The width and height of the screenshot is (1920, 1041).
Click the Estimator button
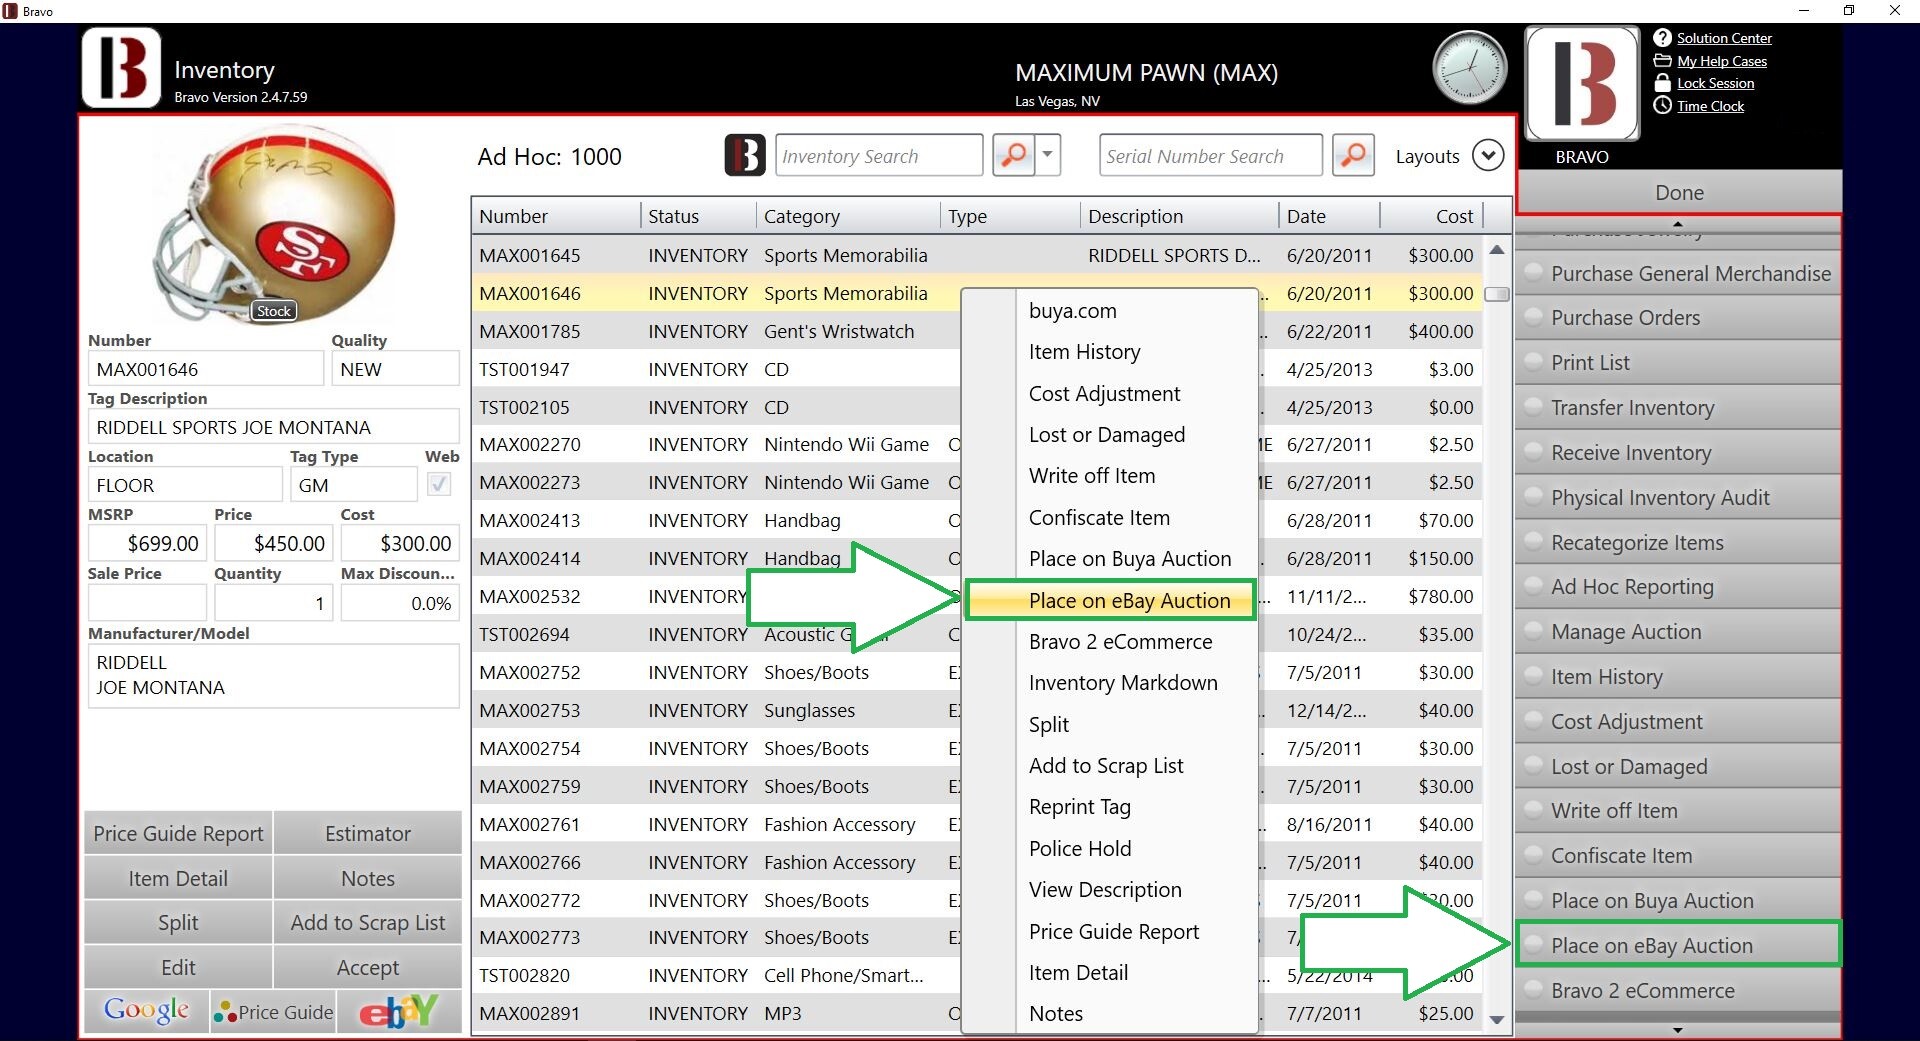[367, 833]
